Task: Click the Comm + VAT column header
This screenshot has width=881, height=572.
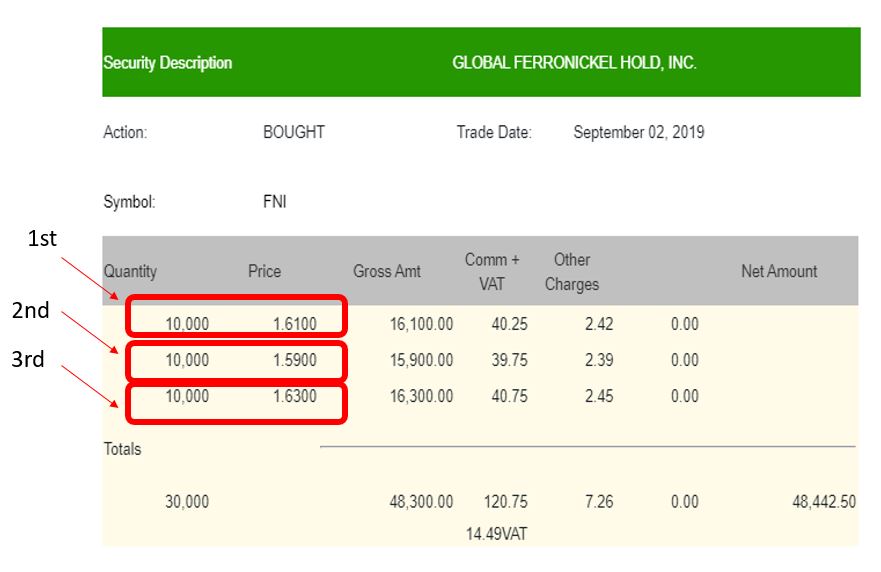Action: pyautogui.click(x=492, y=271)
